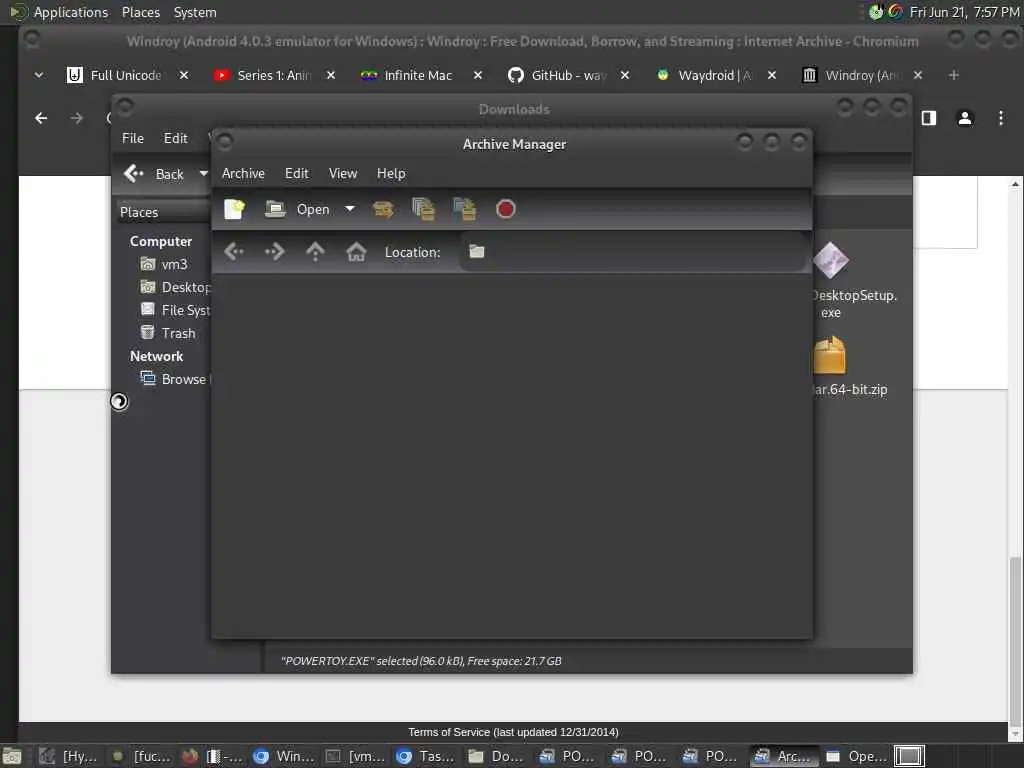1024x768 pixels.
Task: Open the tab search dropdown in Chromium
Action: [39, 75]
